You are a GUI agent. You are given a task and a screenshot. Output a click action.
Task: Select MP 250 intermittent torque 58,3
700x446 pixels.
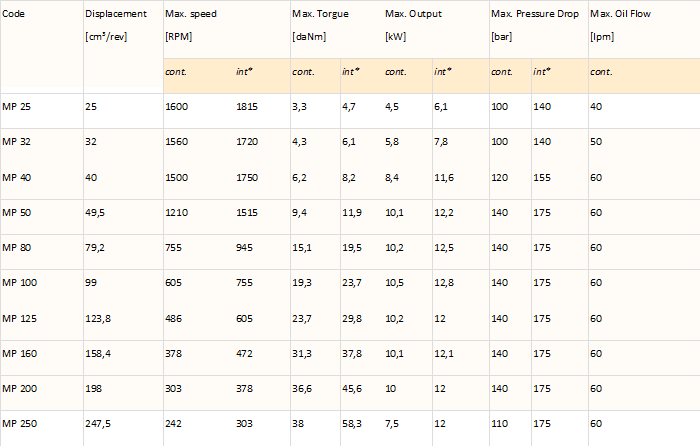pyautogui.click(x=352, y=424)
